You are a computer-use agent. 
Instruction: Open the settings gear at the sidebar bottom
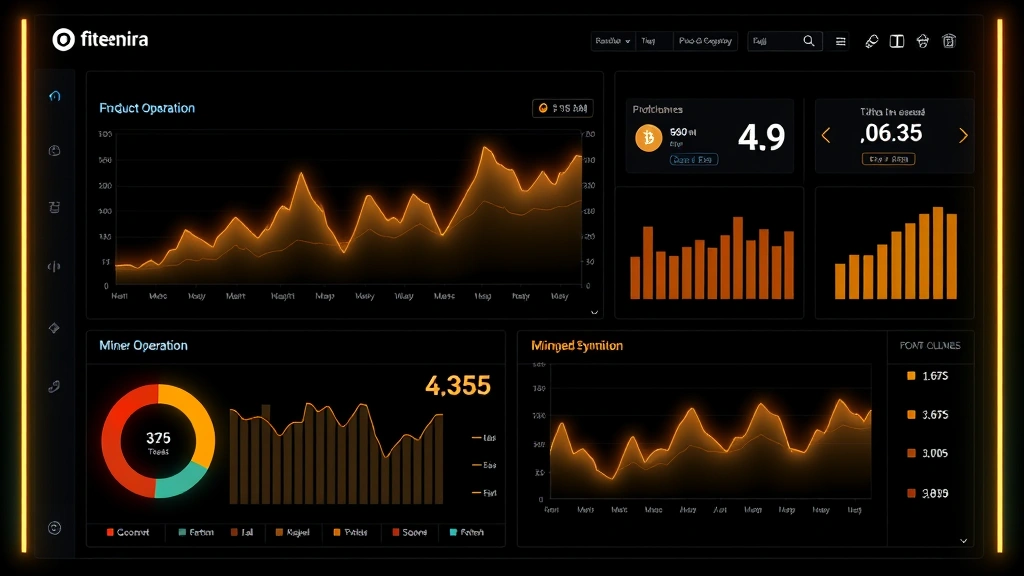pyautogui.click(x=55, y=527)
